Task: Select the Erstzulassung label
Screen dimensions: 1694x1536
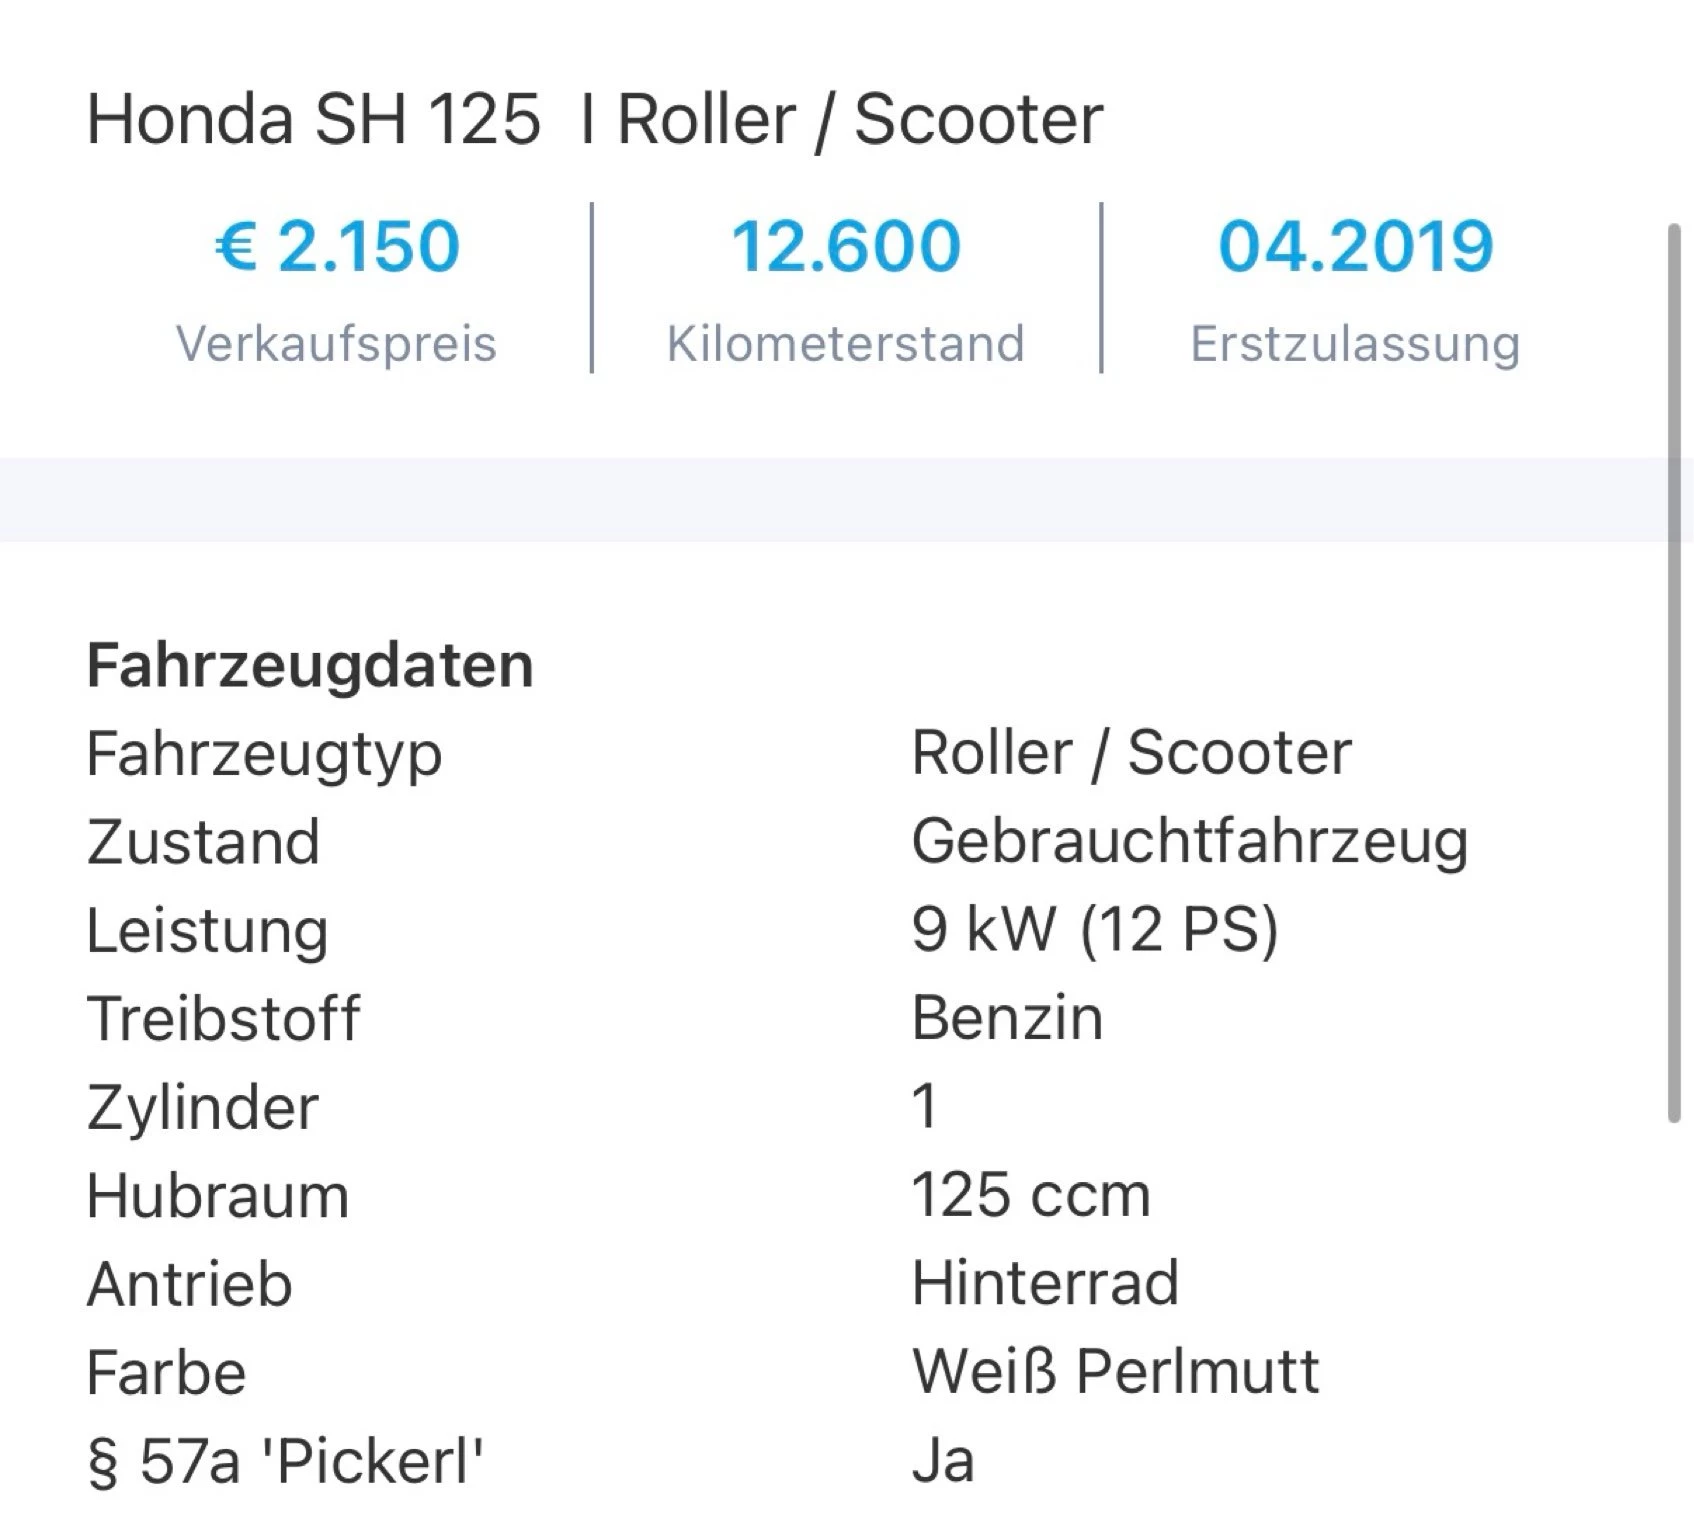Action: point(1355,343)
